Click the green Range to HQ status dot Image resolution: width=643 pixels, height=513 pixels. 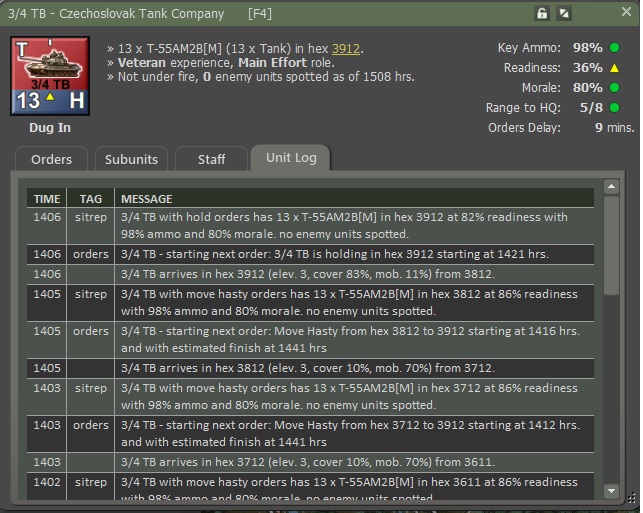(614, 107)
